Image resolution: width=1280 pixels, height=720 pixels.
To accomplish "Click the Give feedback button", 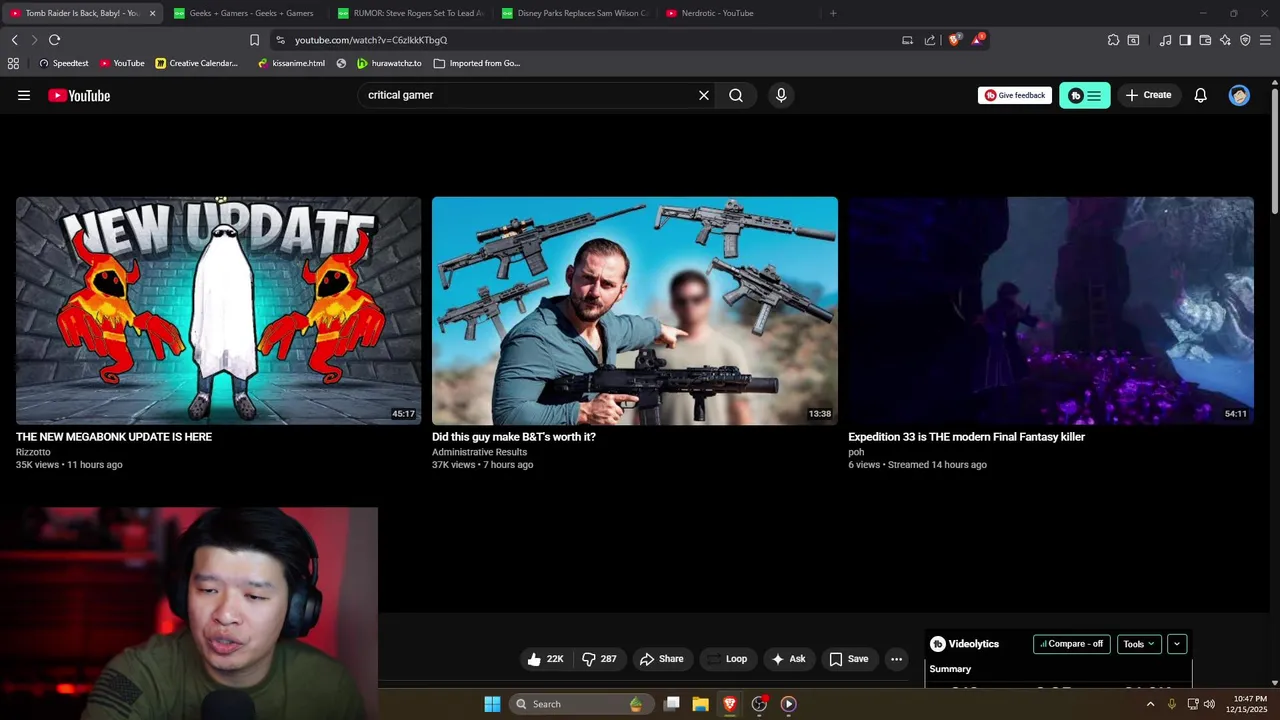I will [1015, 95].
